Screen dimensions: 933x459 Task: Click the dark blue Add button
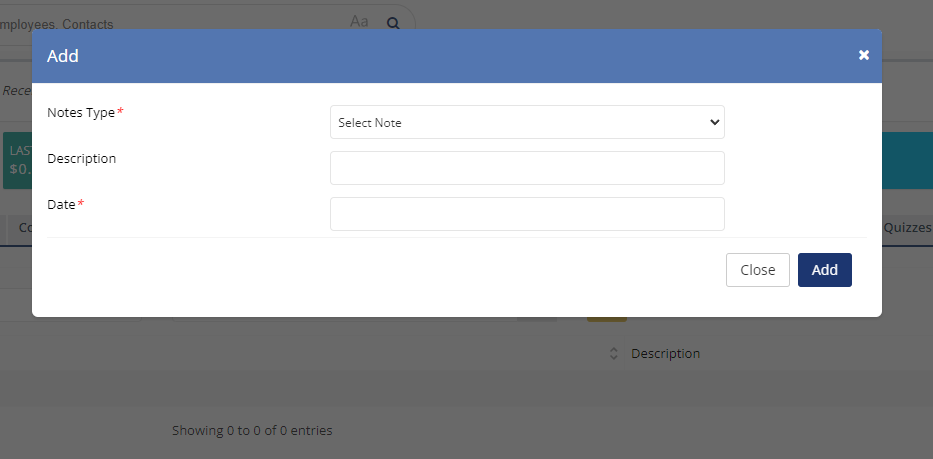pyautogui.click(x=824, y=270)
